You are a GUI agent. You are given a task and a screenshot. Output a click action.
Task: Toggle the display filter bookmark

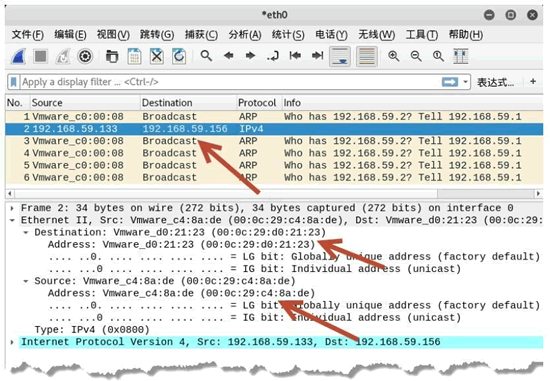[x=14, y=82]
